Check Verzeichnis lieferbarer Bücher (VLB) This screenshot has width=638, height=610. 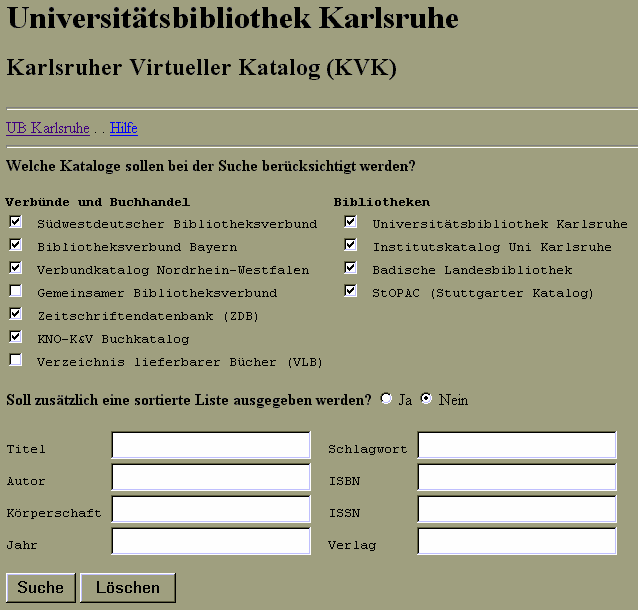tap(15, 360)
